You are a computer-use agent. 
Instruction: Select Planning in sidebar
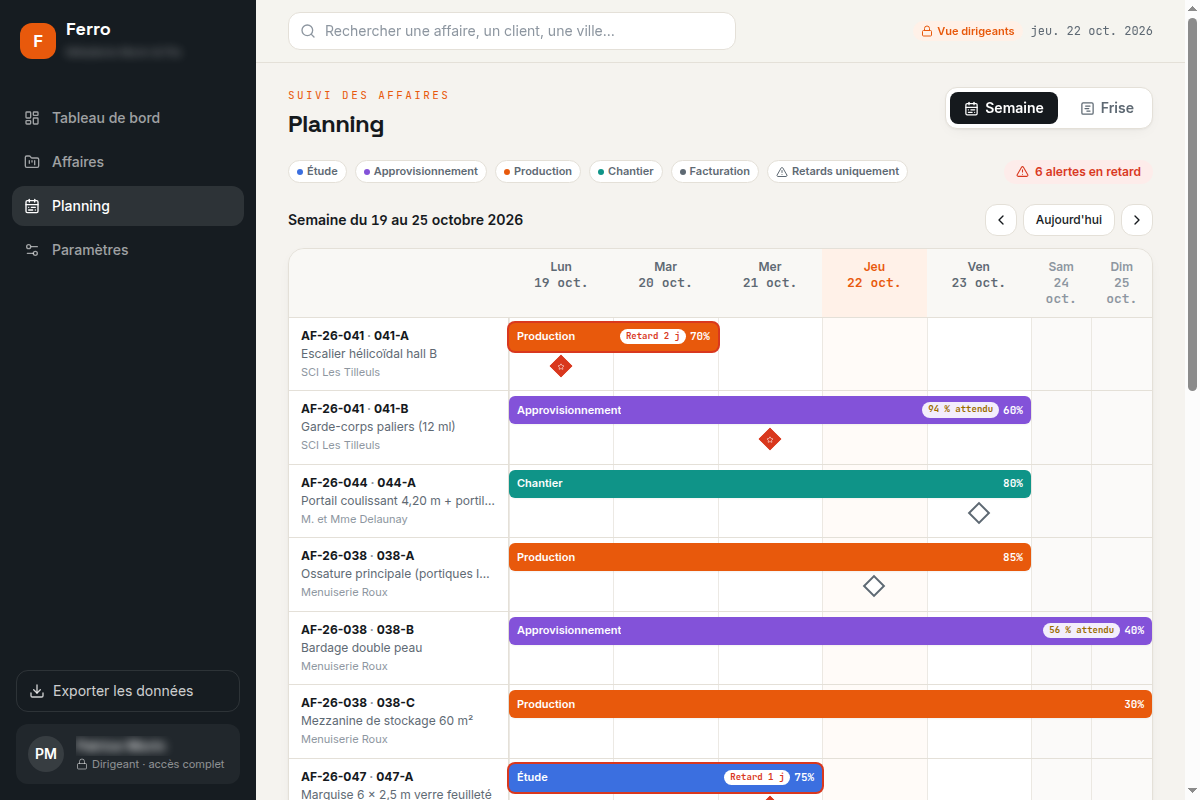(128, 206)
